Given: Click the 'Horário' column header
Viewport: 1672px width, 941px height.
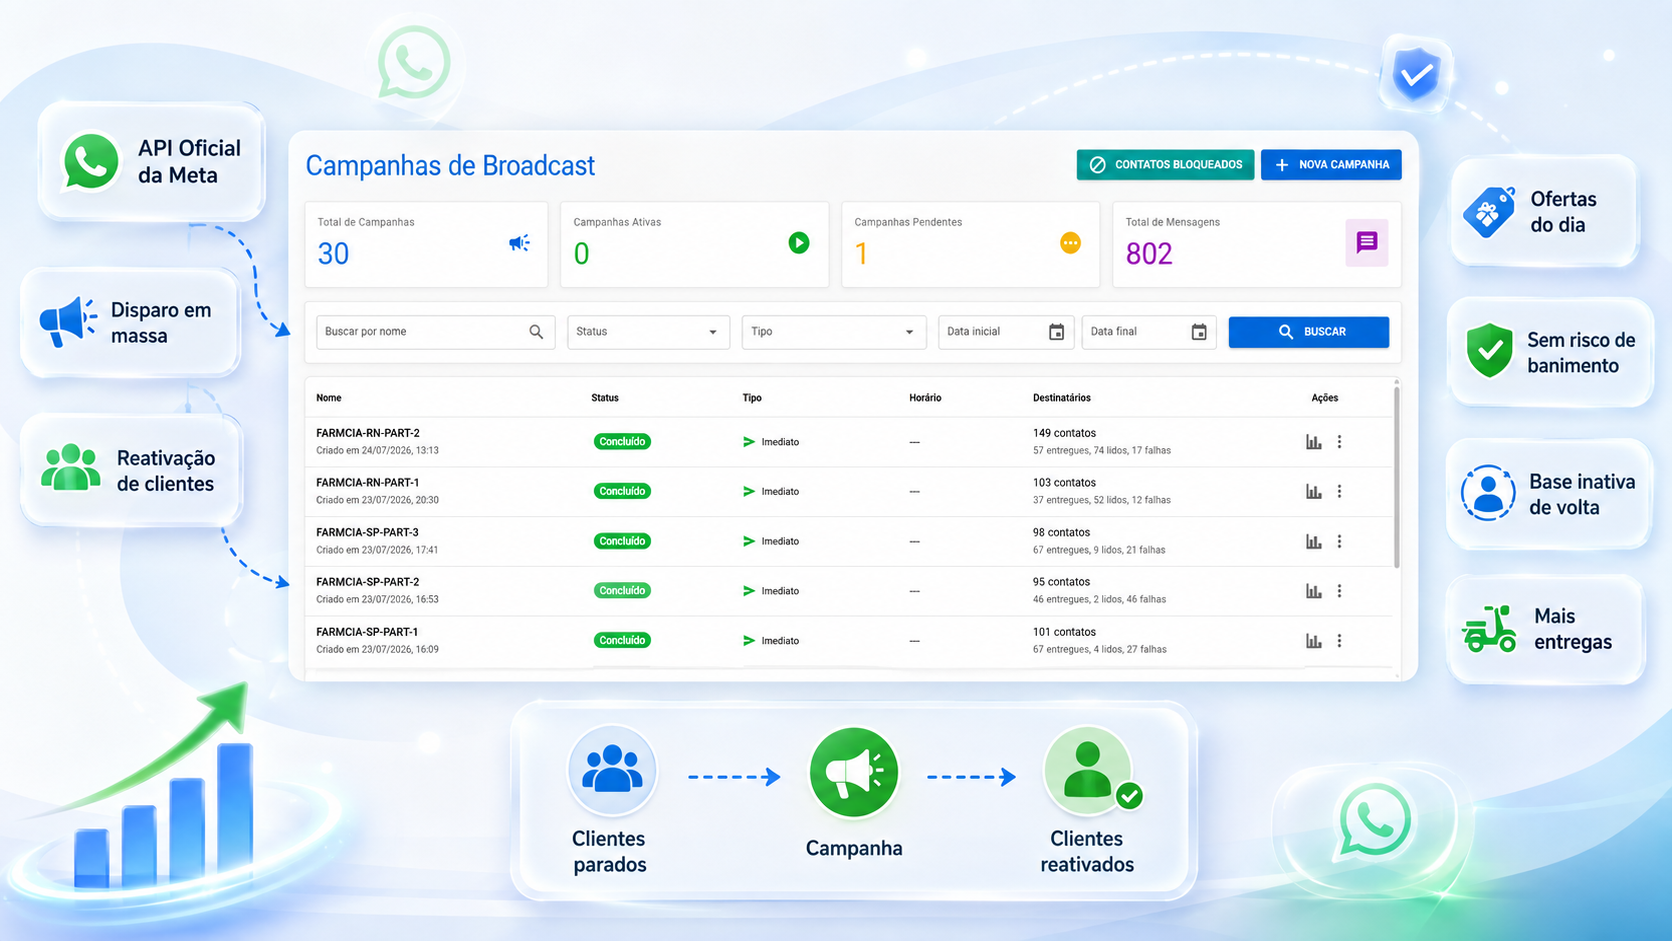Looking at the screenshot, I should [925, 398].
